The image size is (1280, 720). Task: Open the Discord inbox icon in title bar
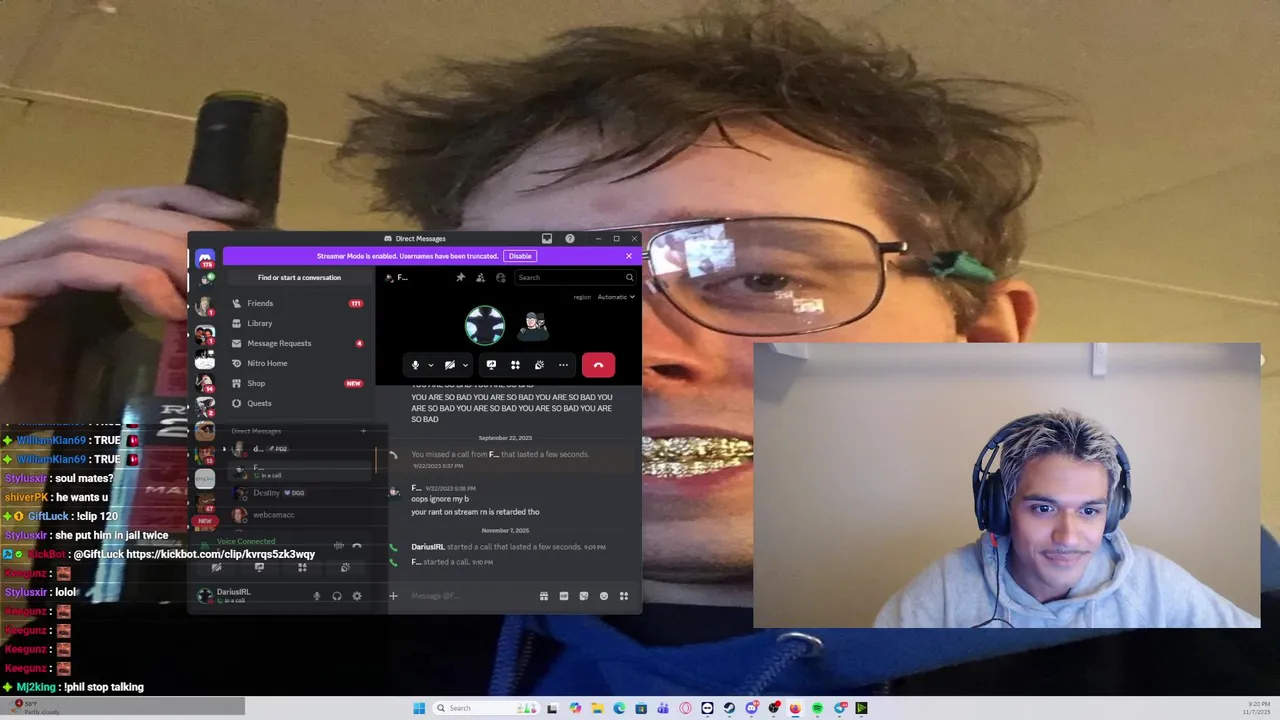pyautogui.click(x=547, y=239)
